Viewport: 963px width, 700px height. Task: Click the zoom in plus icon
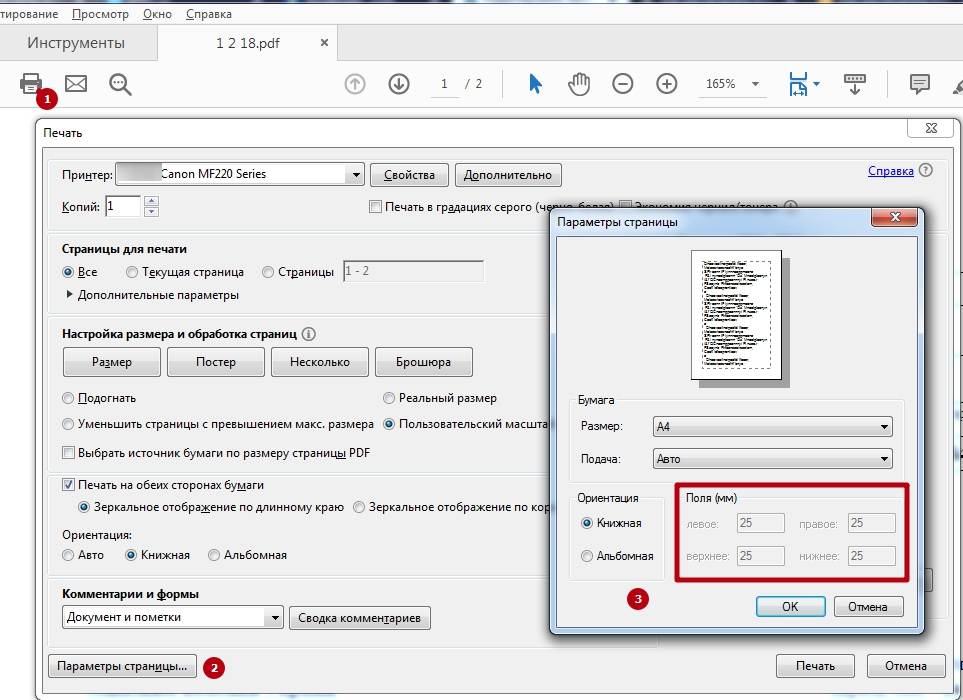click(x=667, y=84)
